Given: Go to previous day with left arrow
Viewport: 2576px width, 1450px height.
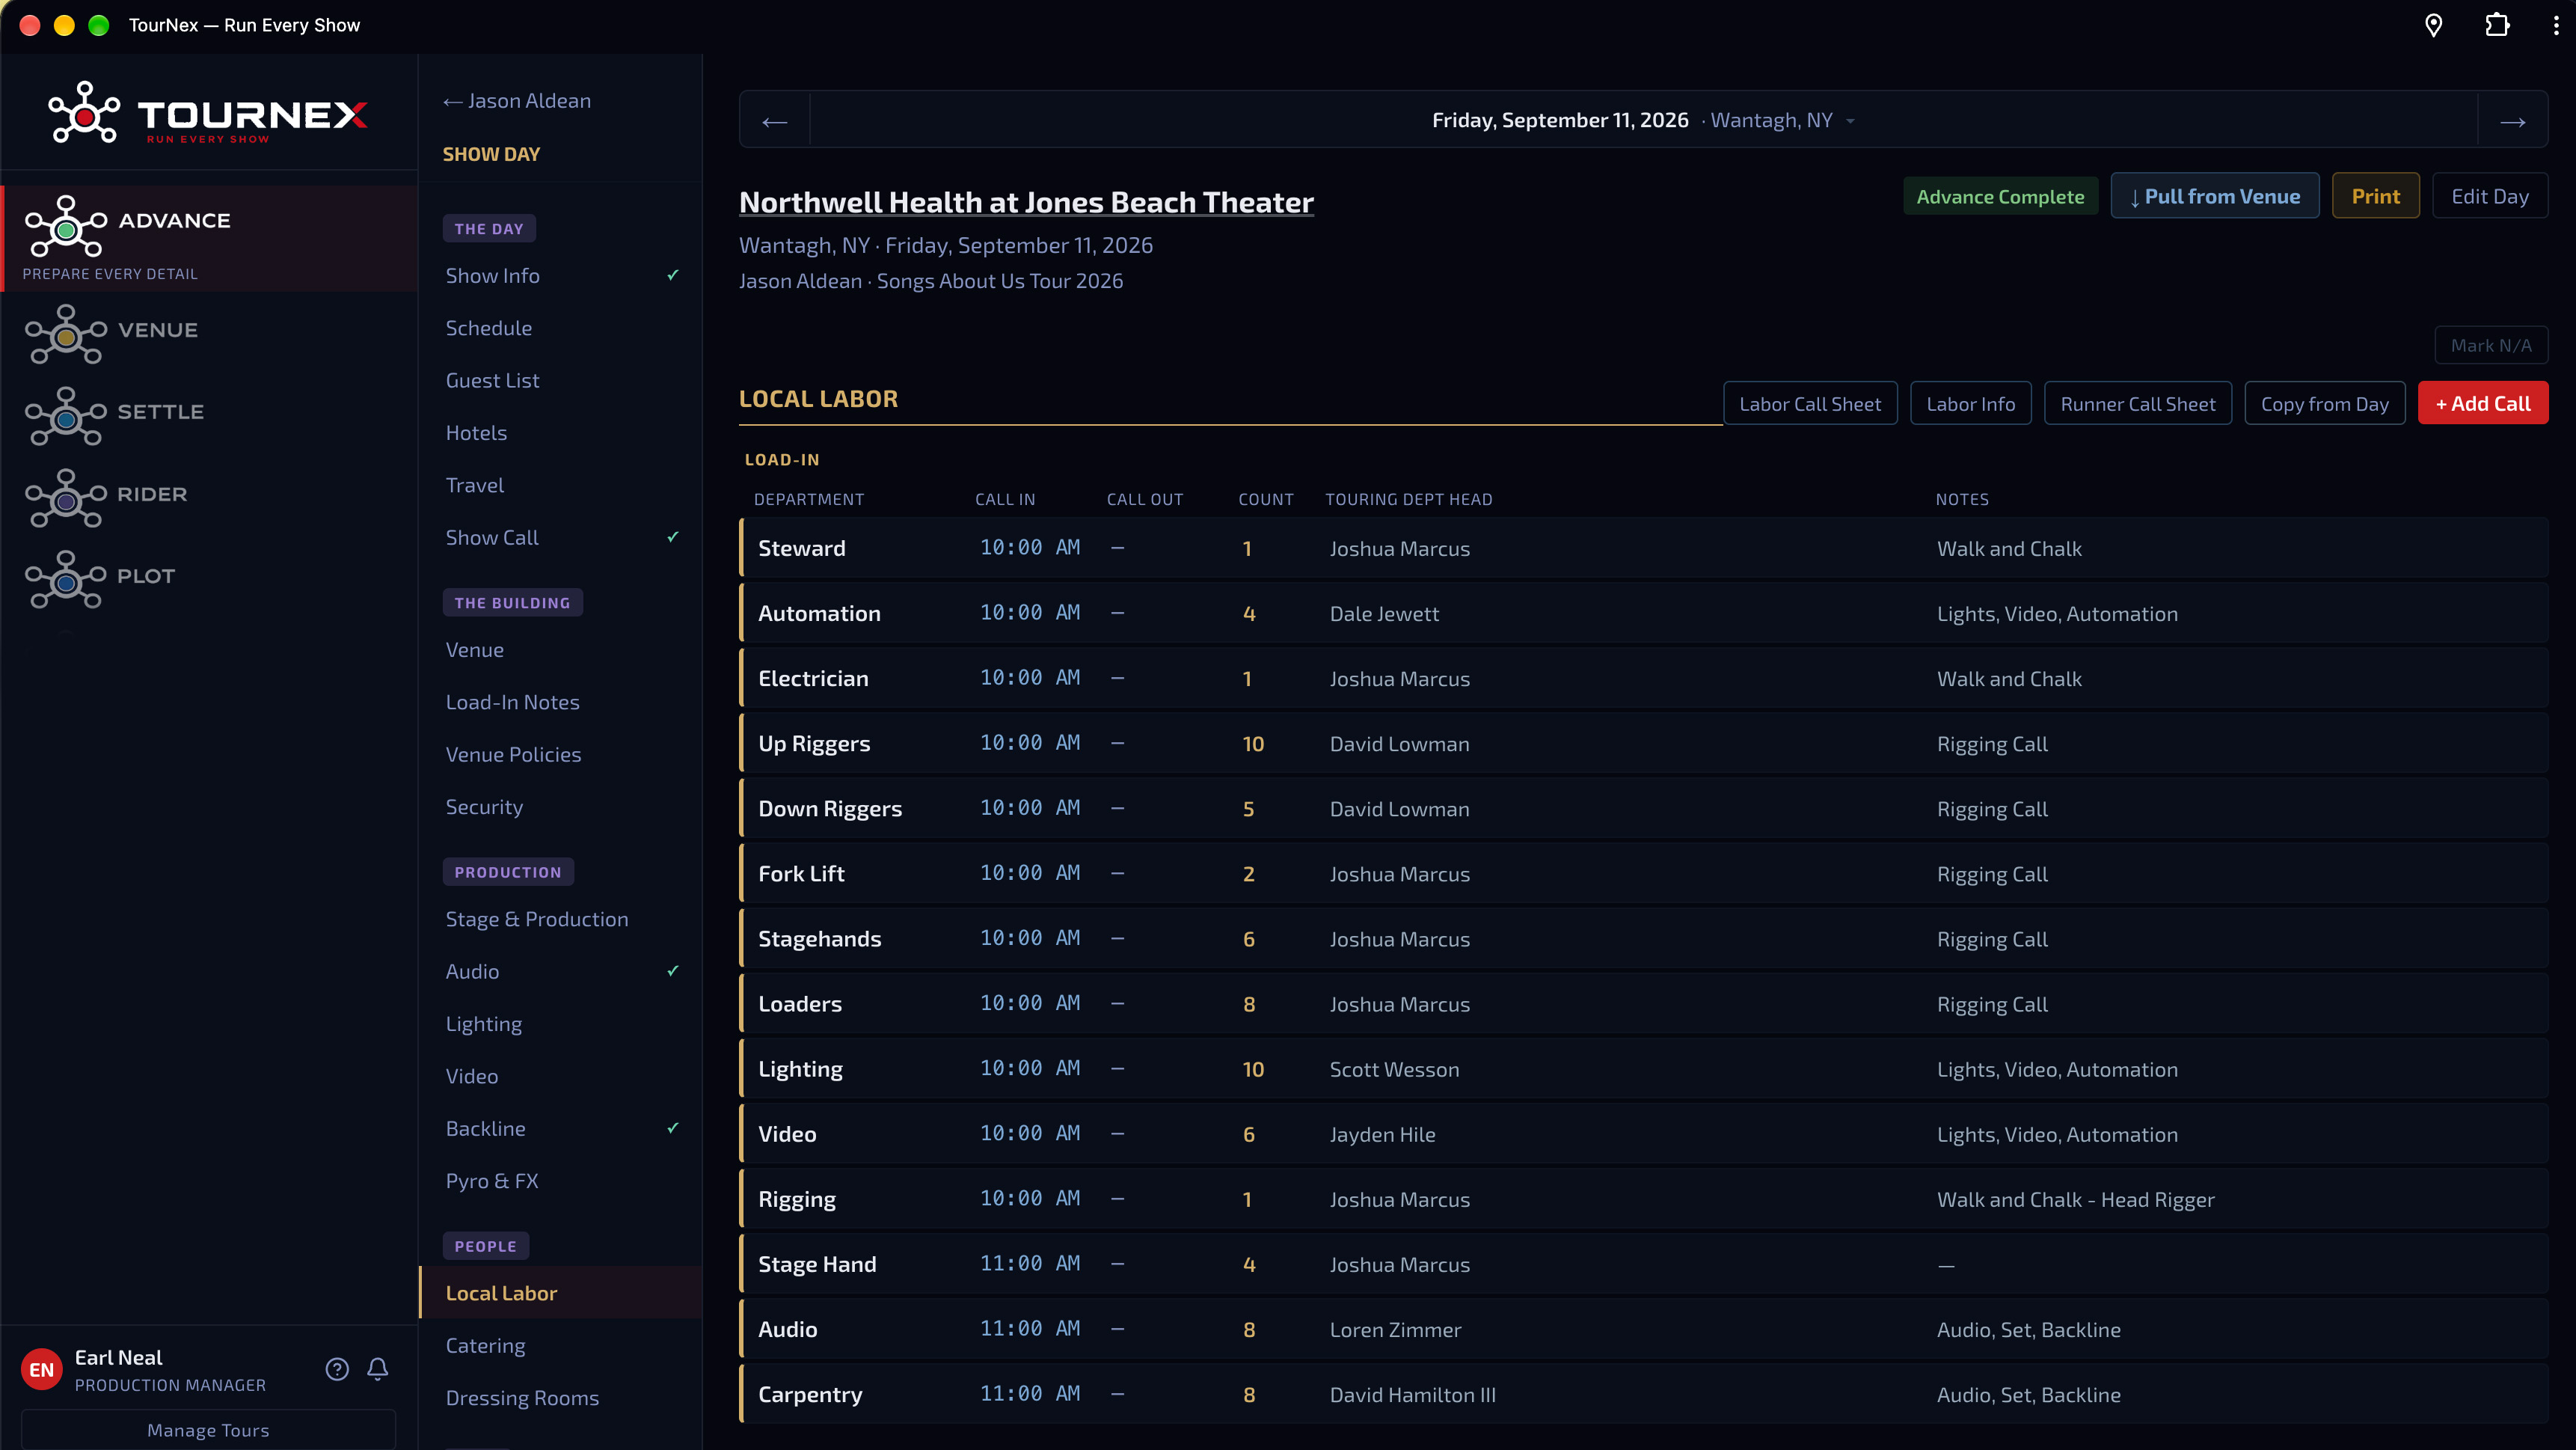Looking at the screenshot, I should click(x=775, y=121).
